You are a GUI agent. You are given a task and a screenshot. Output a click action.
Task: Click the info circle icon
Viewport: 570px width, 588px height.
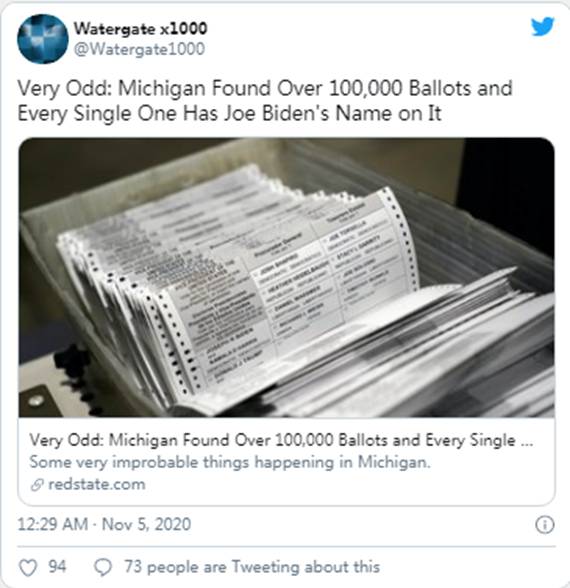[x=544, y=525]
